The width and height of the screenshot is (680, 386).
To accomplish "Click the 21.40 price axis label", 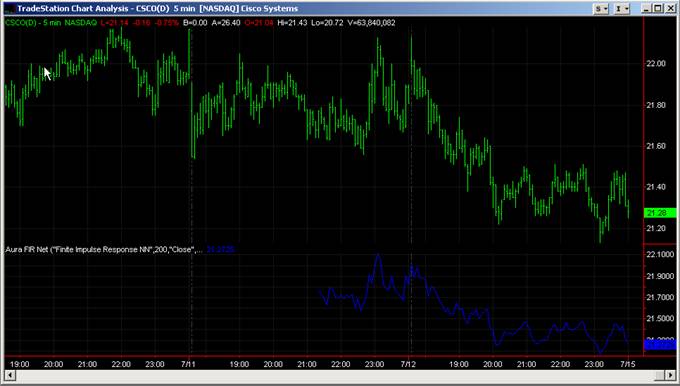I will pyautogui.click(x=656, y=187).
